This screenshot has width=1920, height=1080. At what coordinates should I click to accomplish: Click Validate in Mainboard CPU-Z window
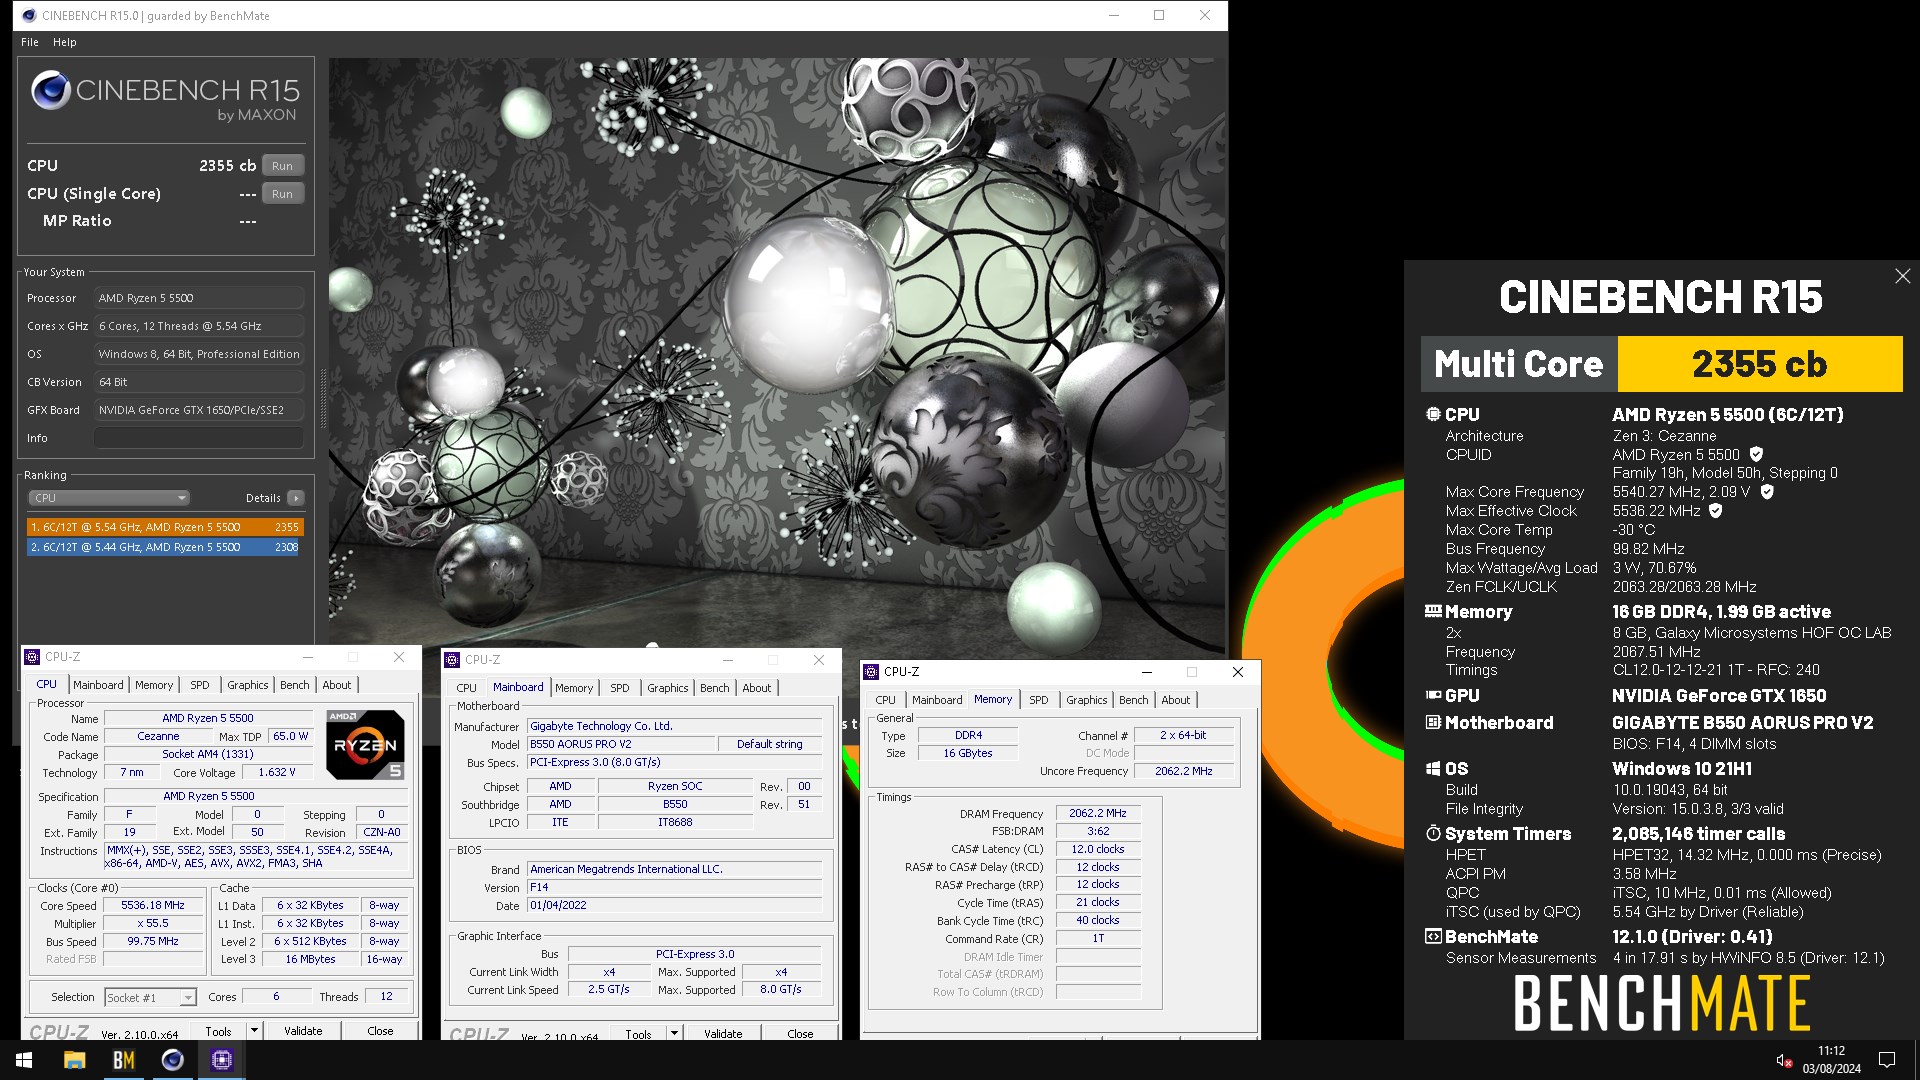pyautogui.click(x=723, y=1034)
